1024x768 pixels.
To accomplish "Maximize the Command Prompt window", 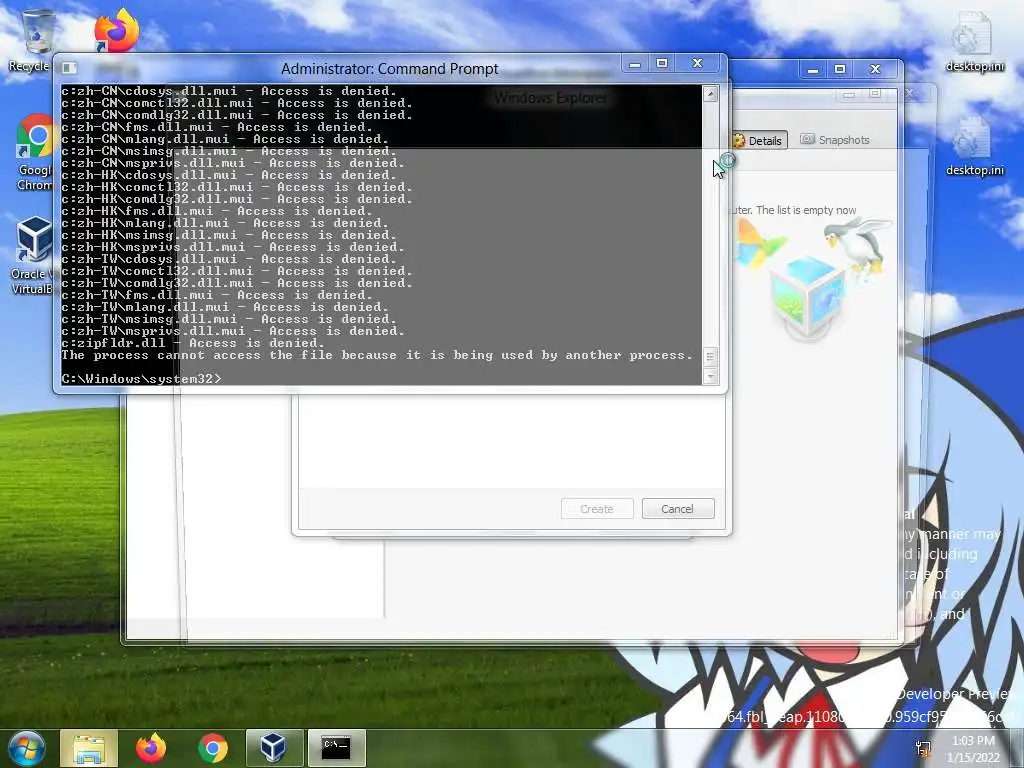I will 662,63.
